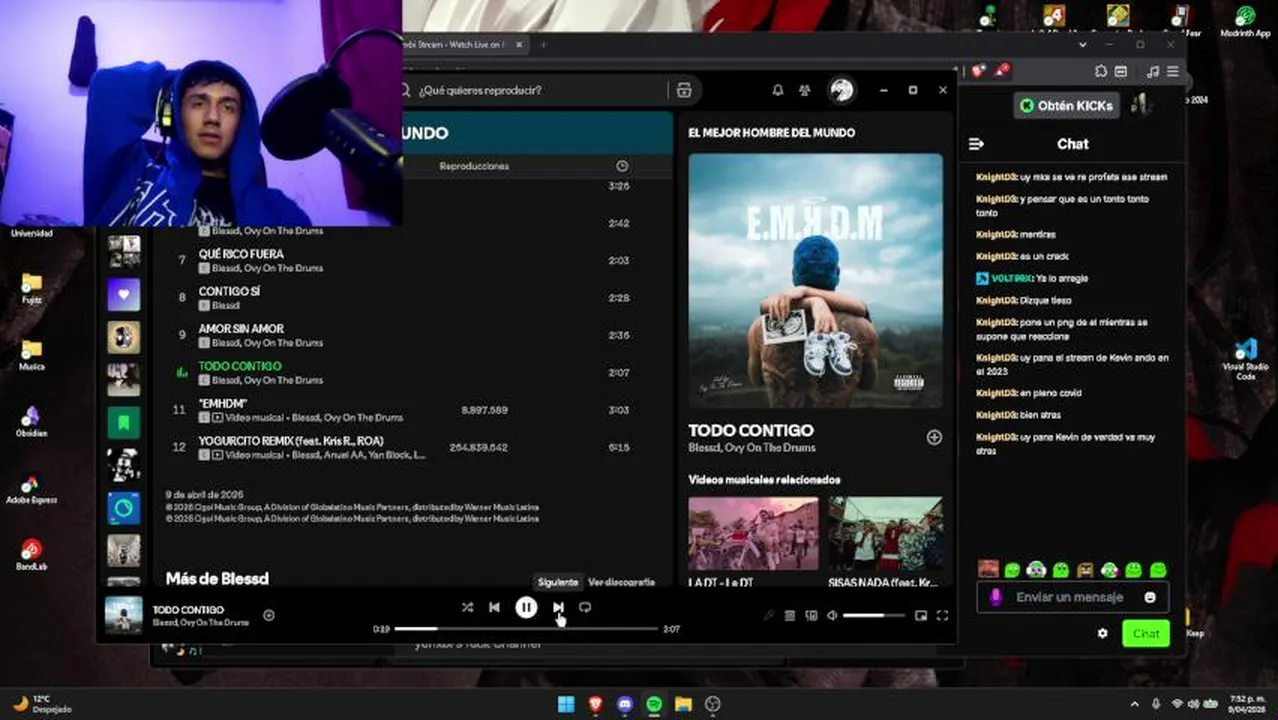Open the LA DT related video thumbnail
This screenshot has width=1278, height=720.
753,534
